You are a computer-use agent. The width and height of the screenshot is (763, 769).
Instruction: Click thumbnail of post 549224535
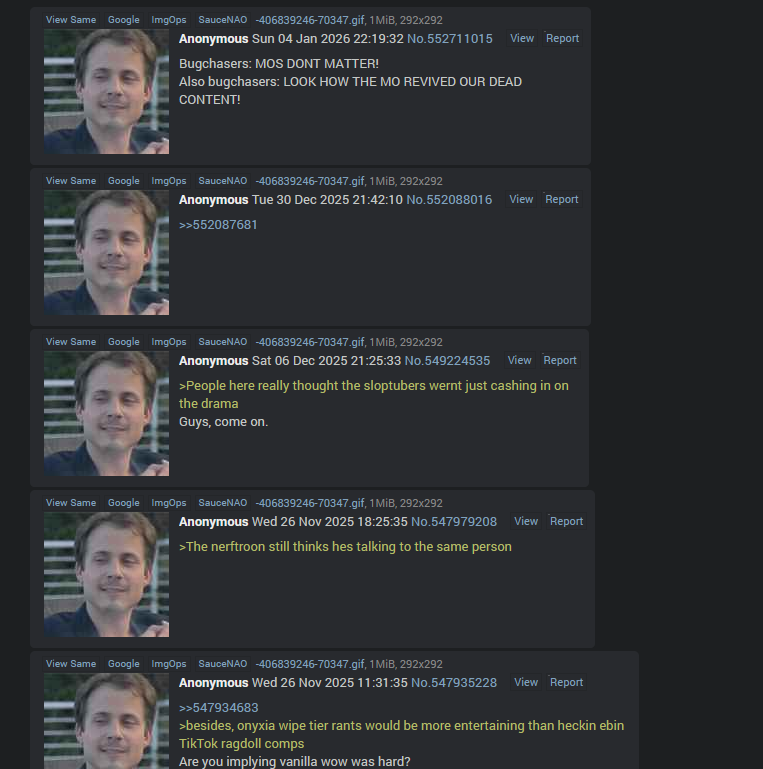106,413
